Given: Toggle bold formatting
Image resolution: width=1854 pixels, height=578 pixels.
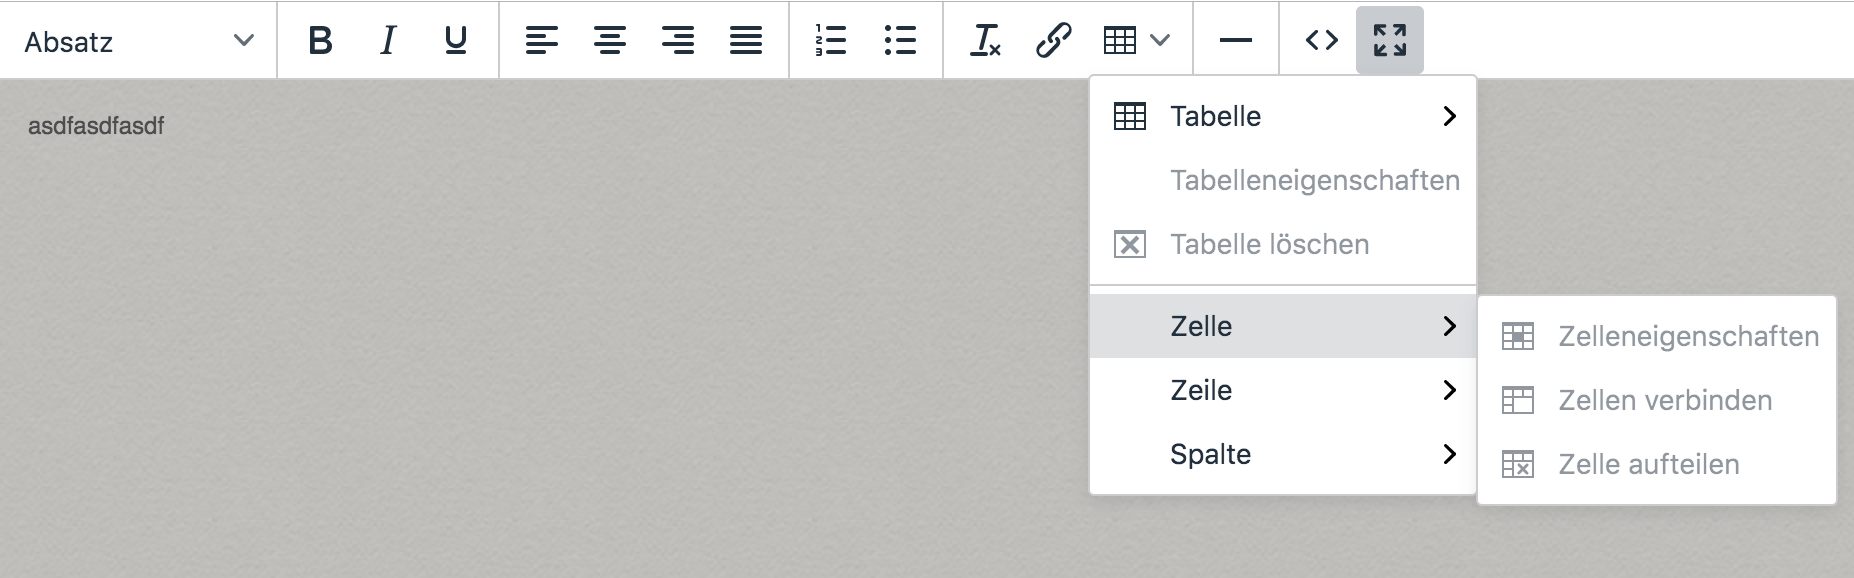Looking at the screenshot, I should point(320,41).
